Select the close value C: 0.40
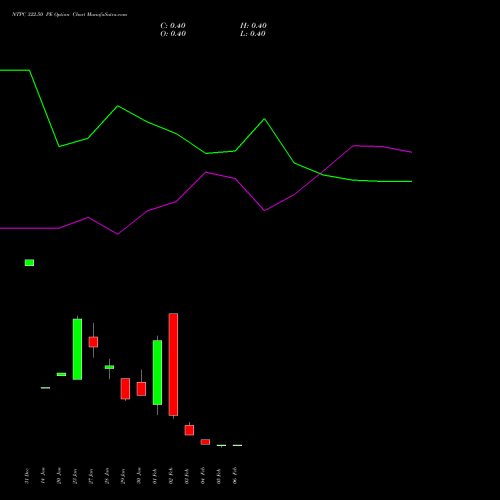Viewport: 500px width, 500px height. coord(173,26)
